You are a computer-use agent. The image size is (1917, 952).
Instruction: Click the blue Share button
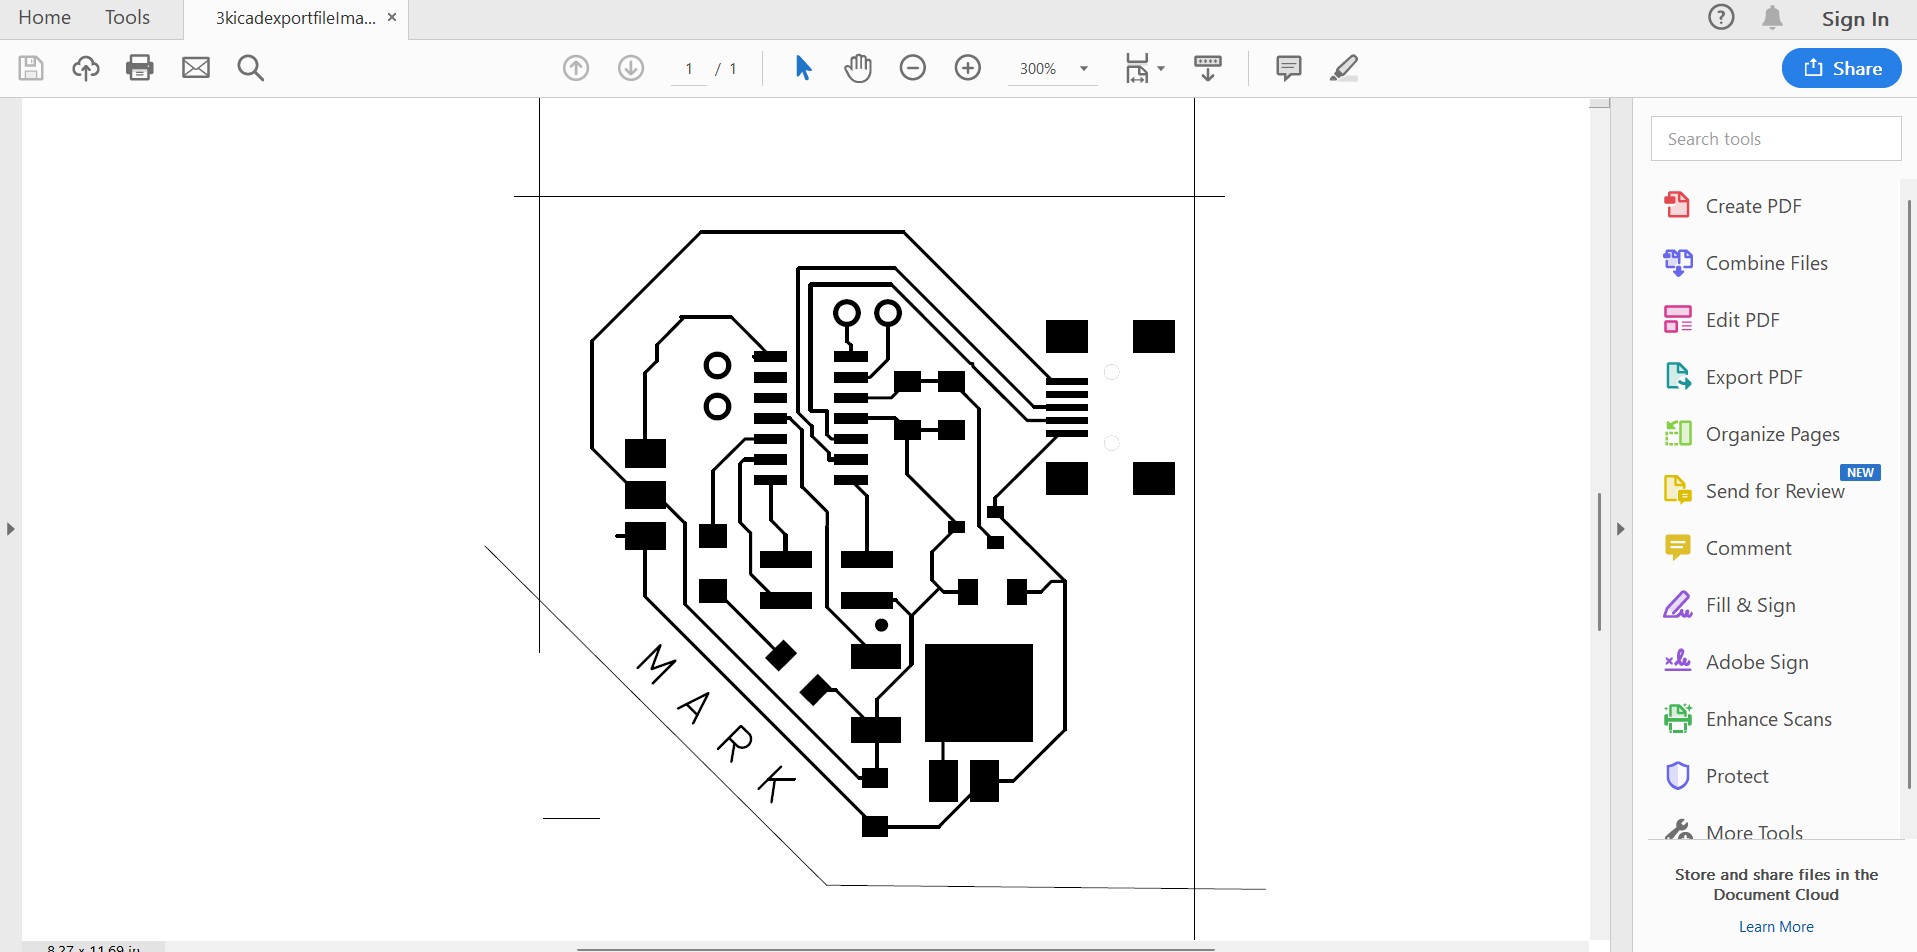1841,68
